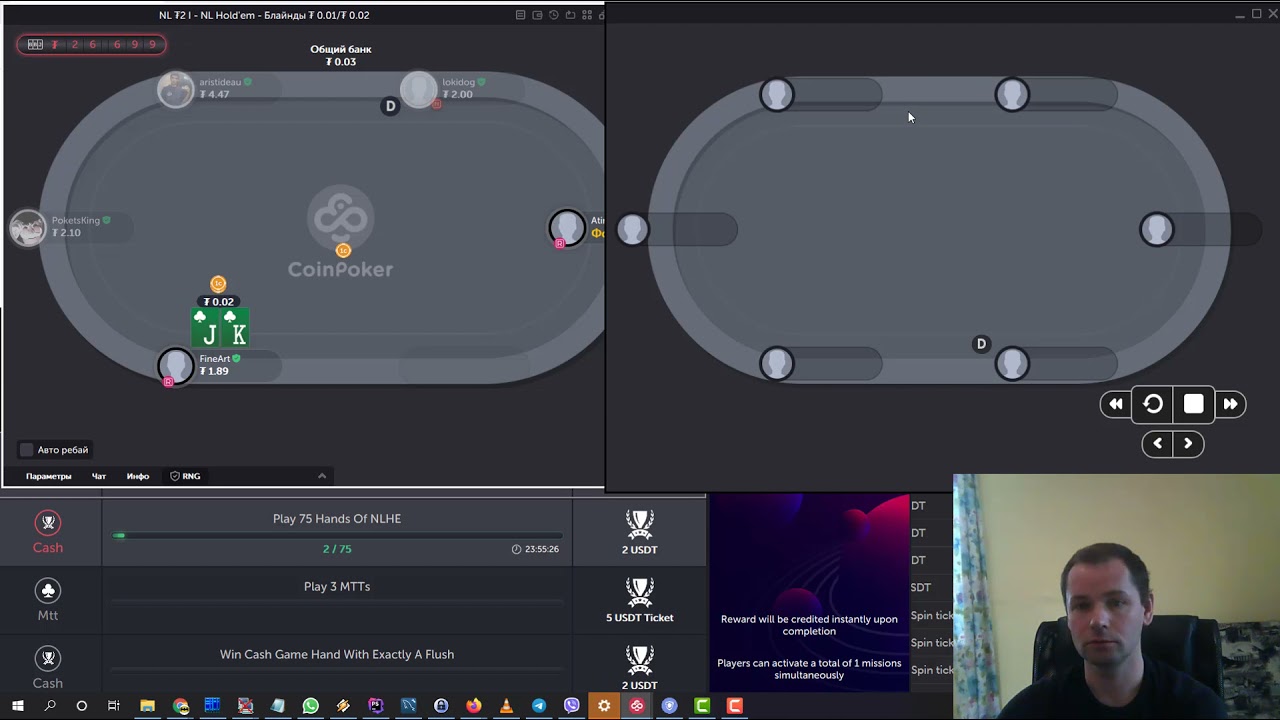Open the orange gear app in the taskbar
The width and height of the screenshot is (1280, 720).
click(x=604, y=706)
